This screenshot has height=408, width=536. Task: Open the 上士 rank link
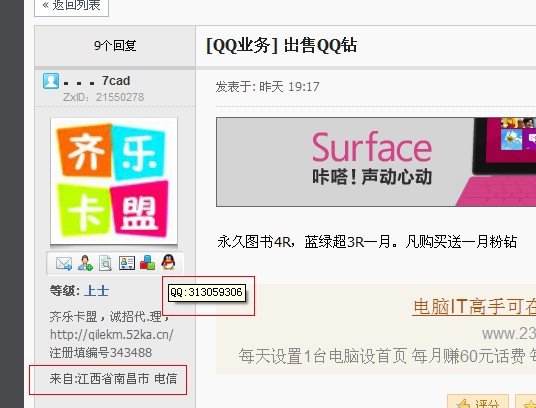coord(97,291)
